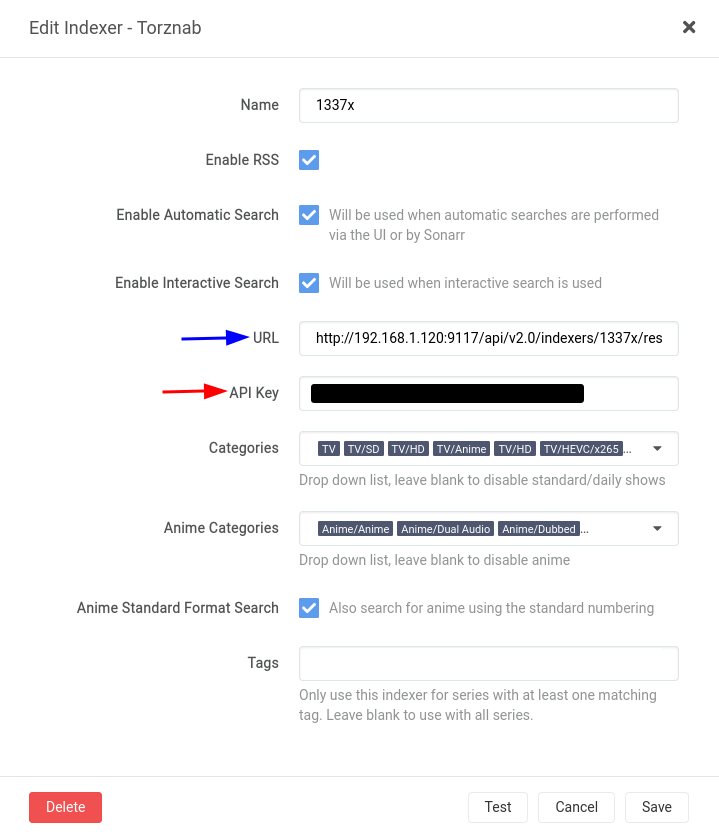The width and height of the screenshot is (719, 838).
Task: Cancel editing the indexer
Action: click(576, 807)
